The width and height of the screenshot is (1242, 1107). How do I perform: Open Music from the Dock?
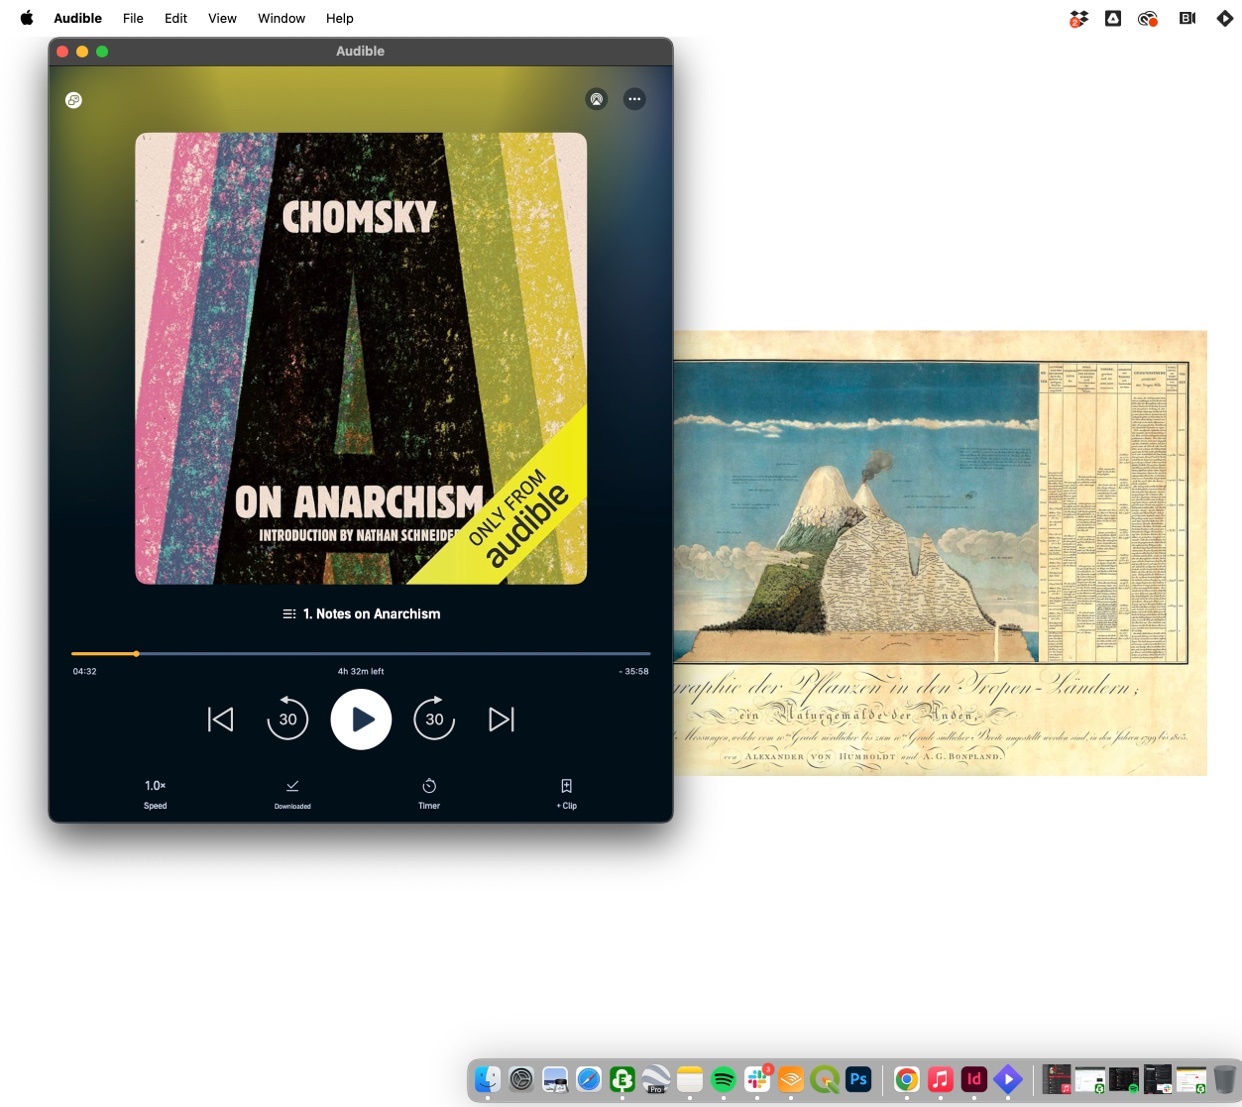(940, 1080)
